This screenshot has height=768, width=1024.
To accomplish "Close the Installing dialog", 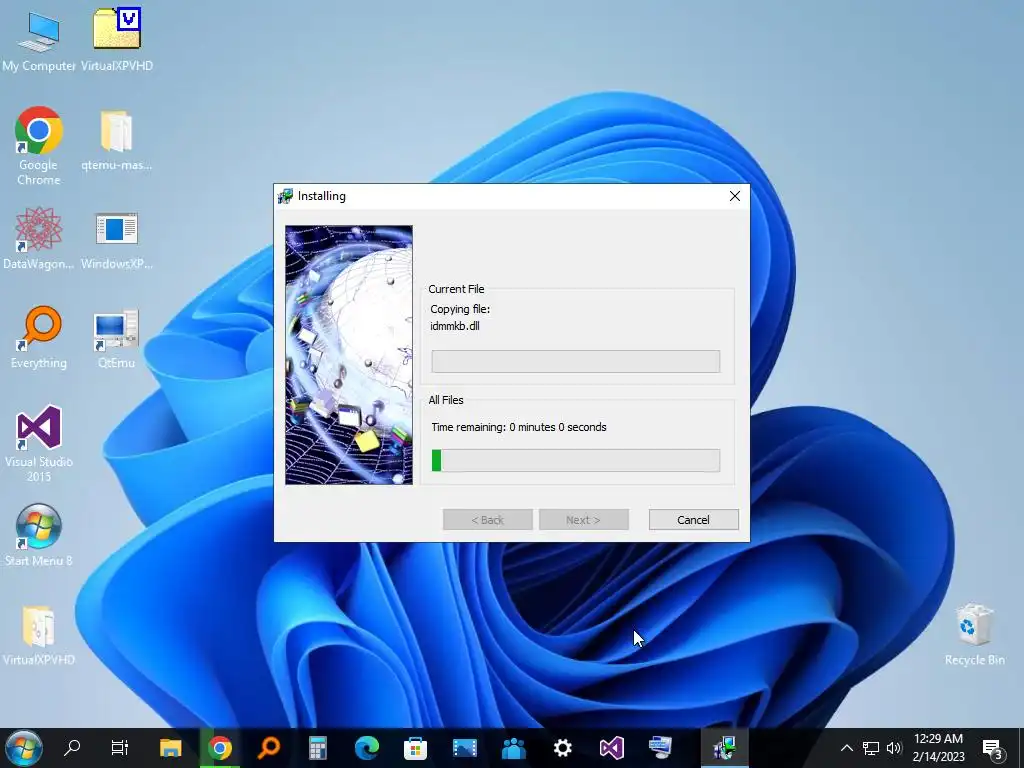I will [734, 196].
